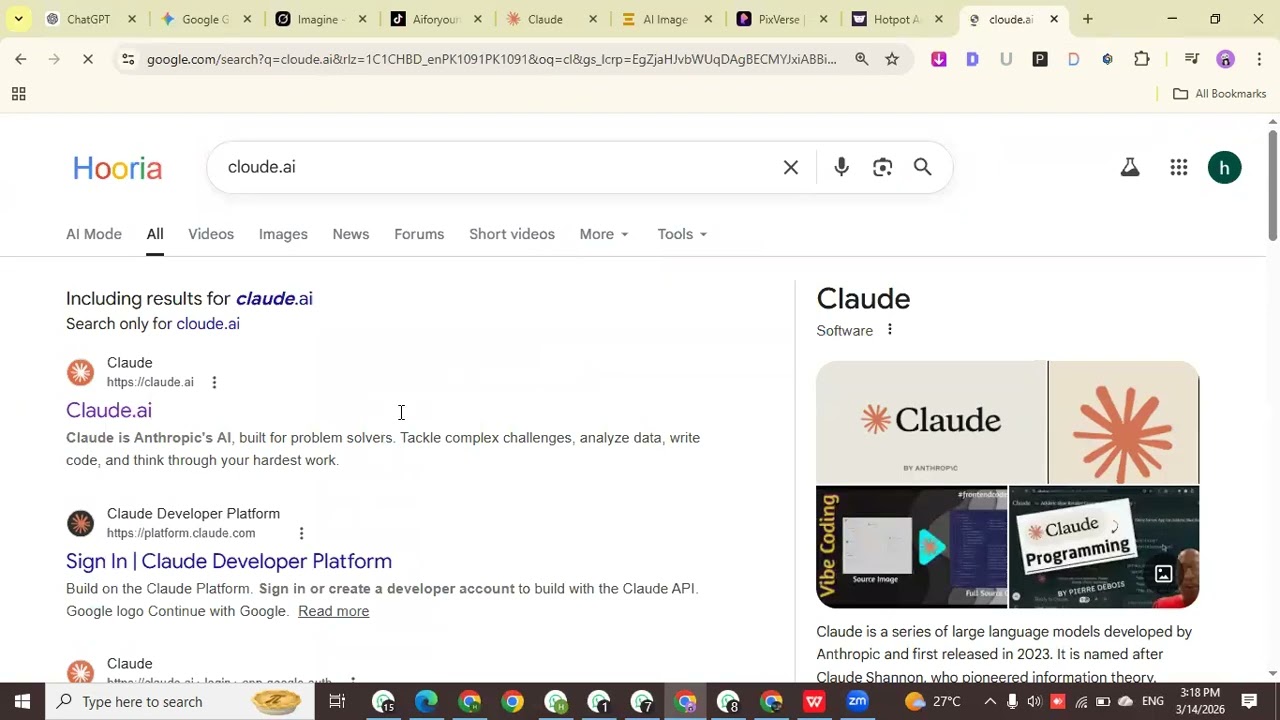Image resolution: width=1280 pixels, height=720 pixels.
Task: Click the browser back arrow
Action: (21, 59)
